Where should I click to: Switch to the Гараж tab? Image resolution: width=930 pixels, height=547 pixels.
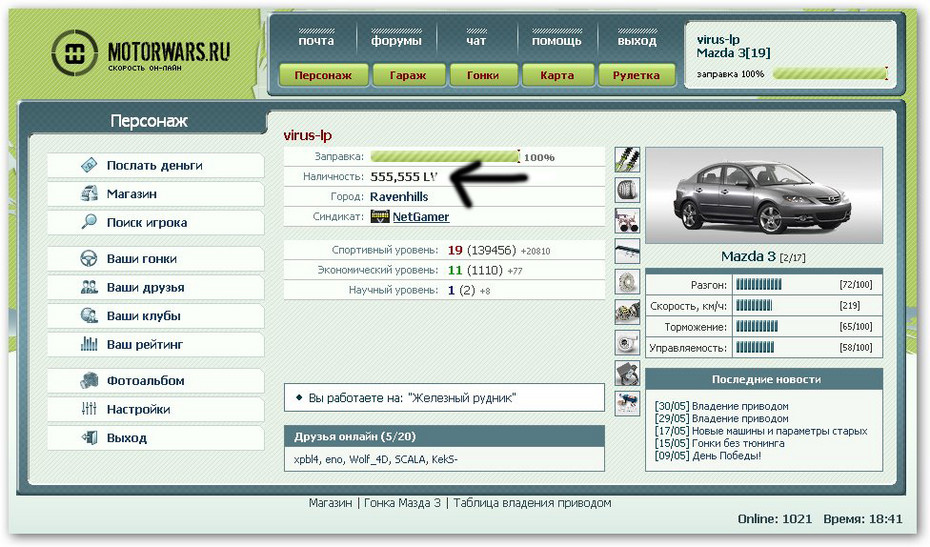pyautogui.click(x=408, y=75)
